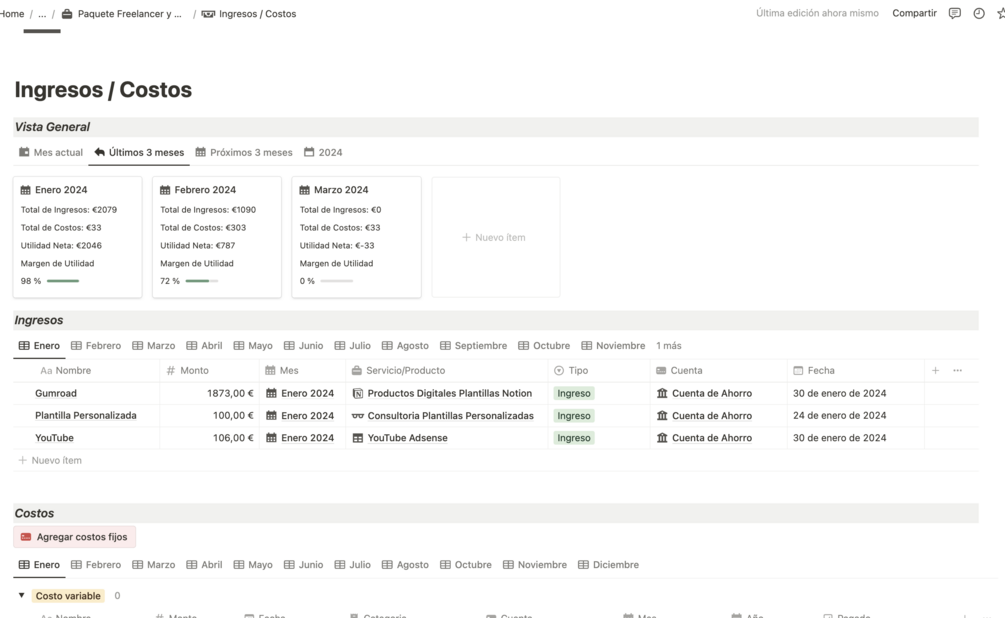Open Productos Digitales Plantillas Notion relation
The height and width of the screenshot is (618, 1005).
point(442,394)
